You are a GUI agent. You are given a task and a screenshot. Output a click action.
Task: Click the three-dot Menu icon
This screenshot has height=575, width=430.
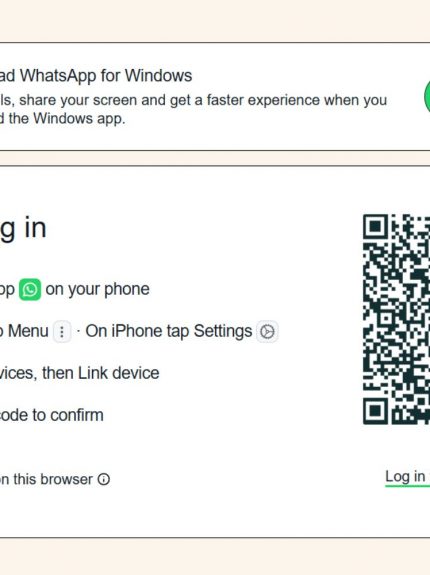[62, 332]
